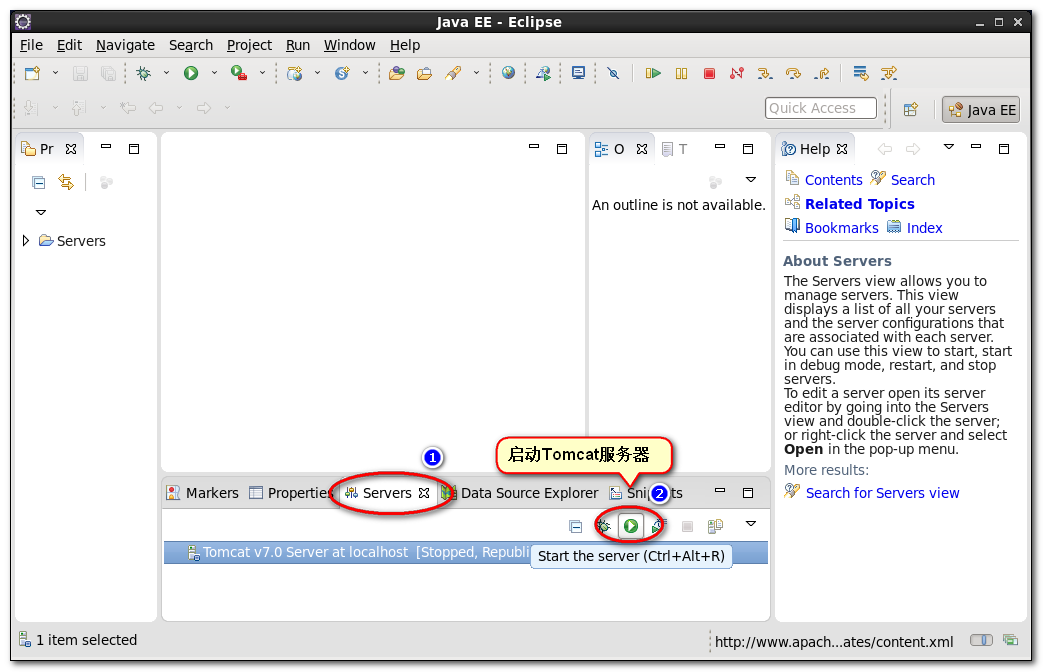The image size is (1043, 672).
Task: Click the Debug bug icon in main toolbar
Action: pyautogui.click(x=143, y=73)
